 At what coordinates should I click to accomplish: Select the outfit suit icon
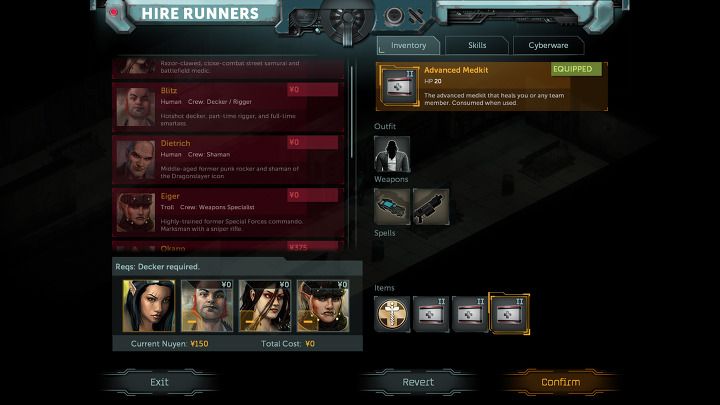click(x=392, y=153)
